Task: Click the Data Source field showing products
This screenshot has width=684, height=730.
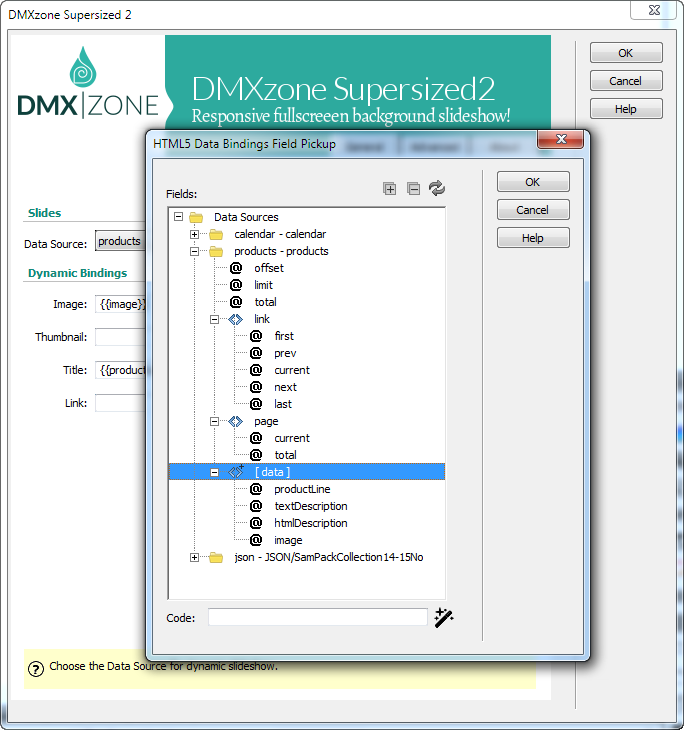Action: (x=121, y=241)
